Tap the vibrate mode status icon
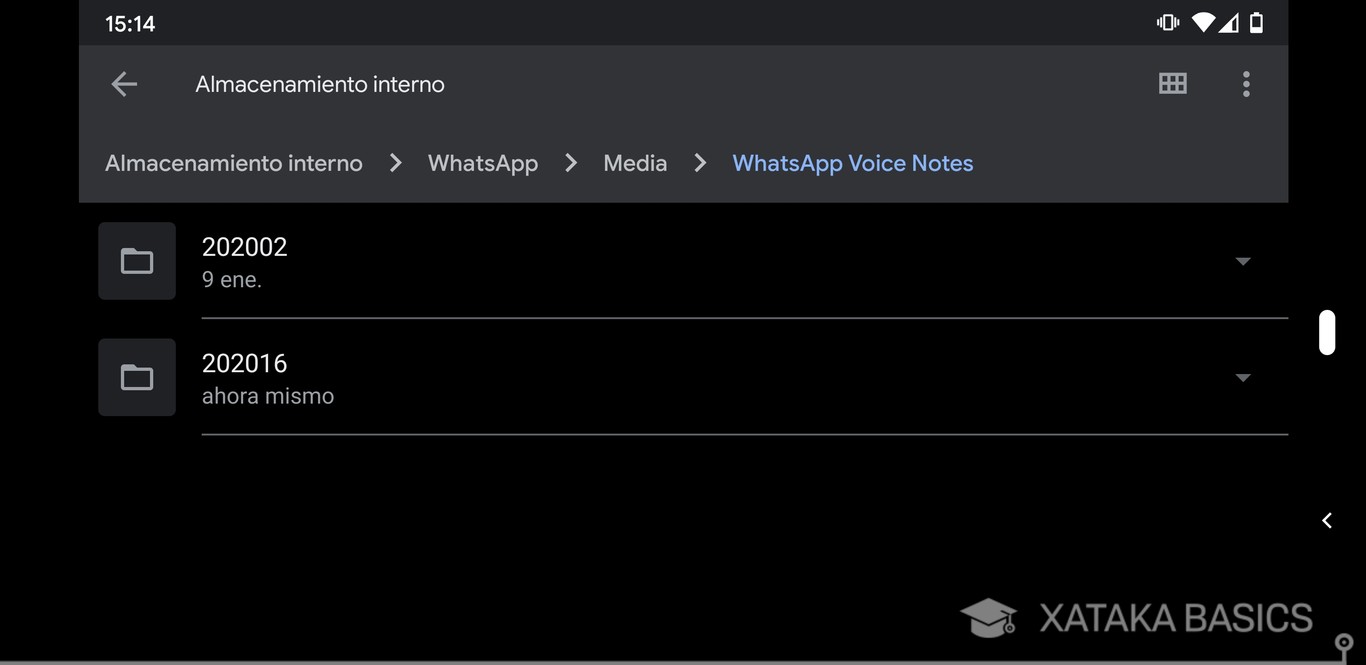 point(1167,22)
